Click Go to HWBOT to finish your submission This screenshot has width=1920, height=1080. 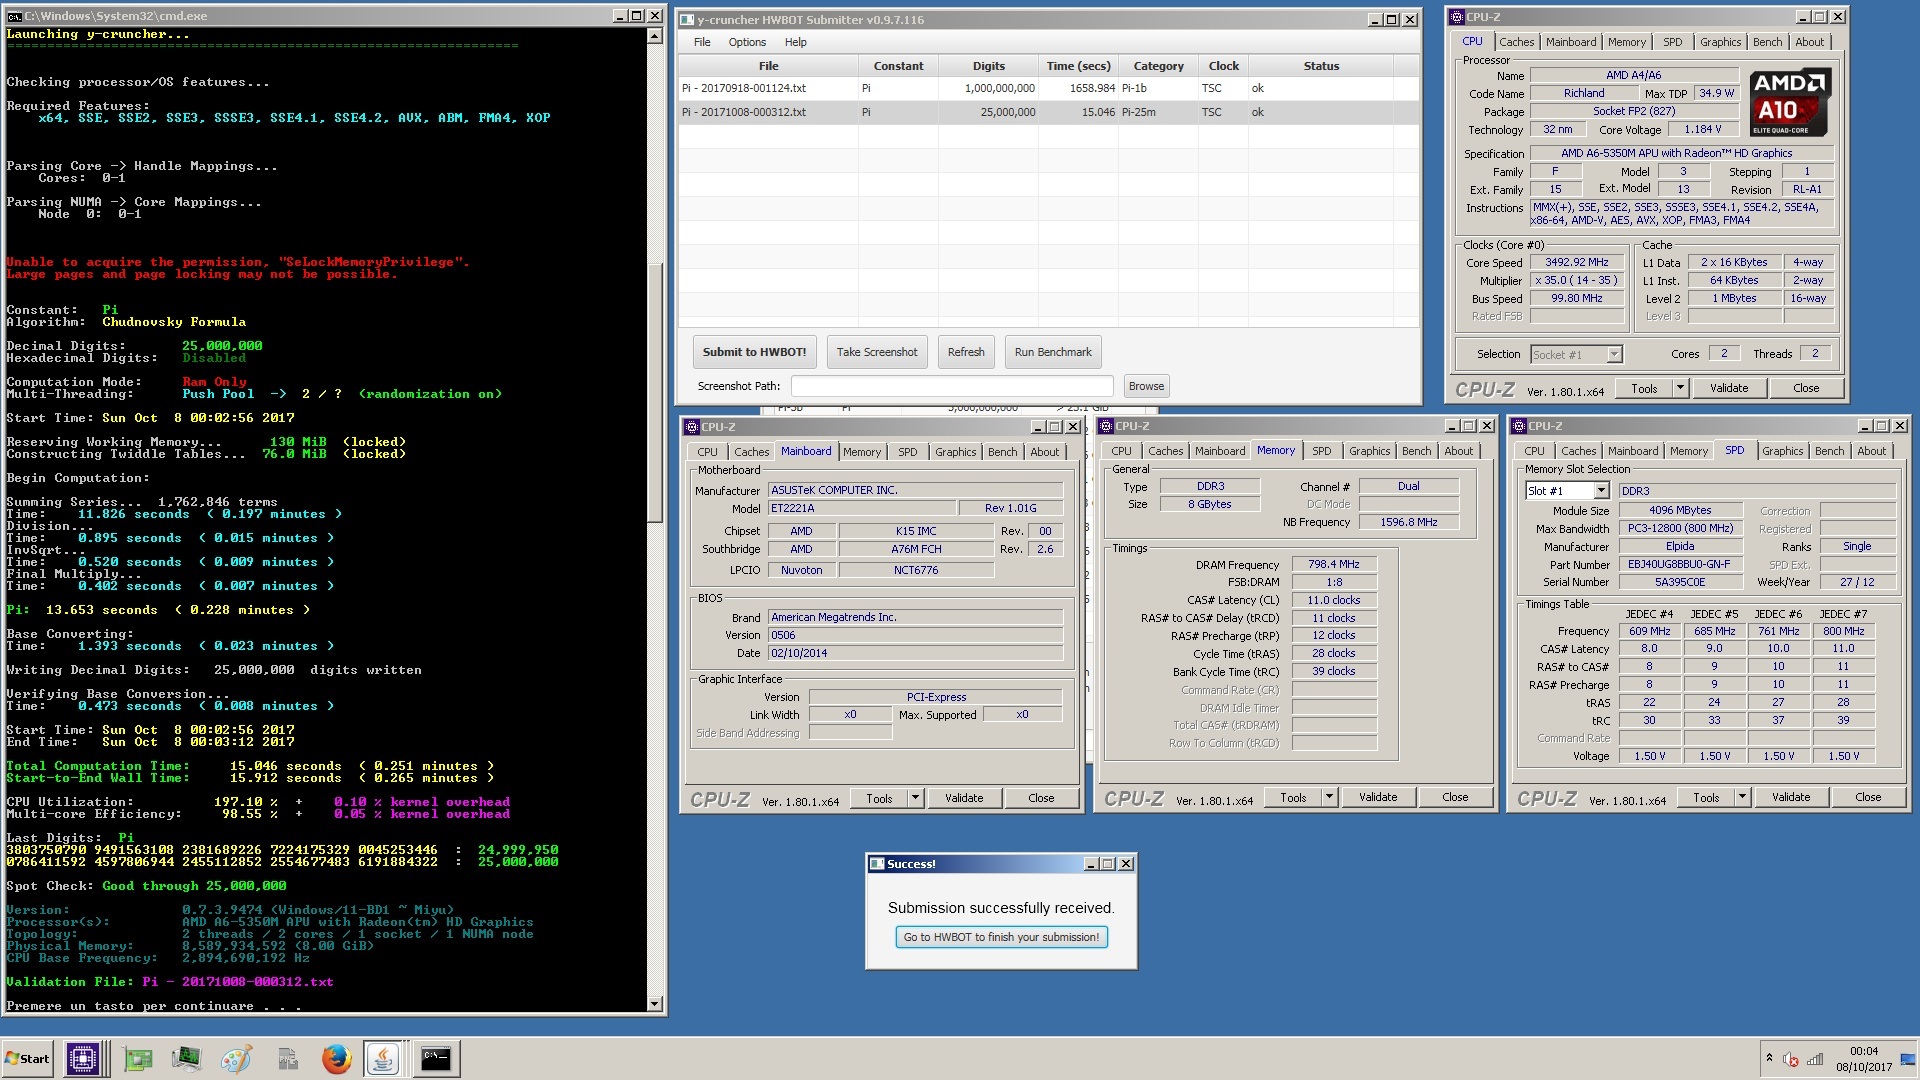point(1001,937)
